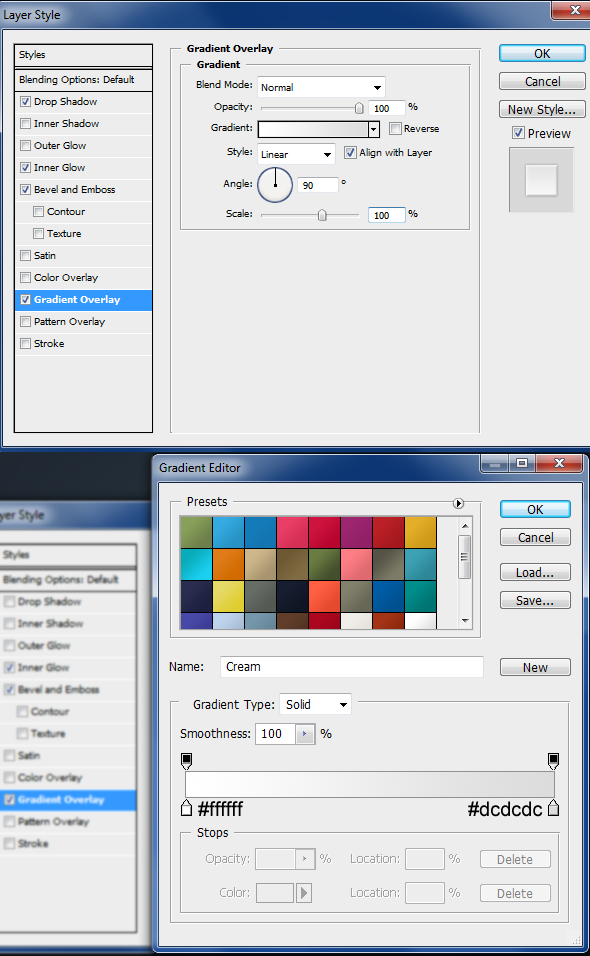The height and width of the screenshot is (956, 590).
Task: Click the Opacity percentage field
Action: [x=386, y=109]
